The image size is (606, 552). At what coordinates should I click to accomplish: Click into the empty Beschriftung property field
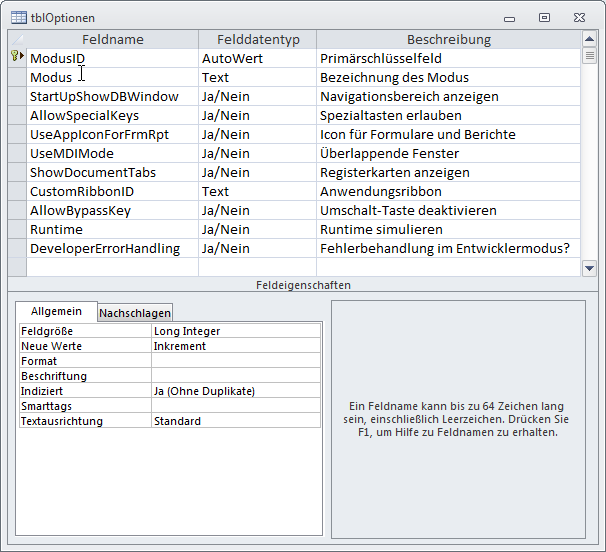[236, 376]
